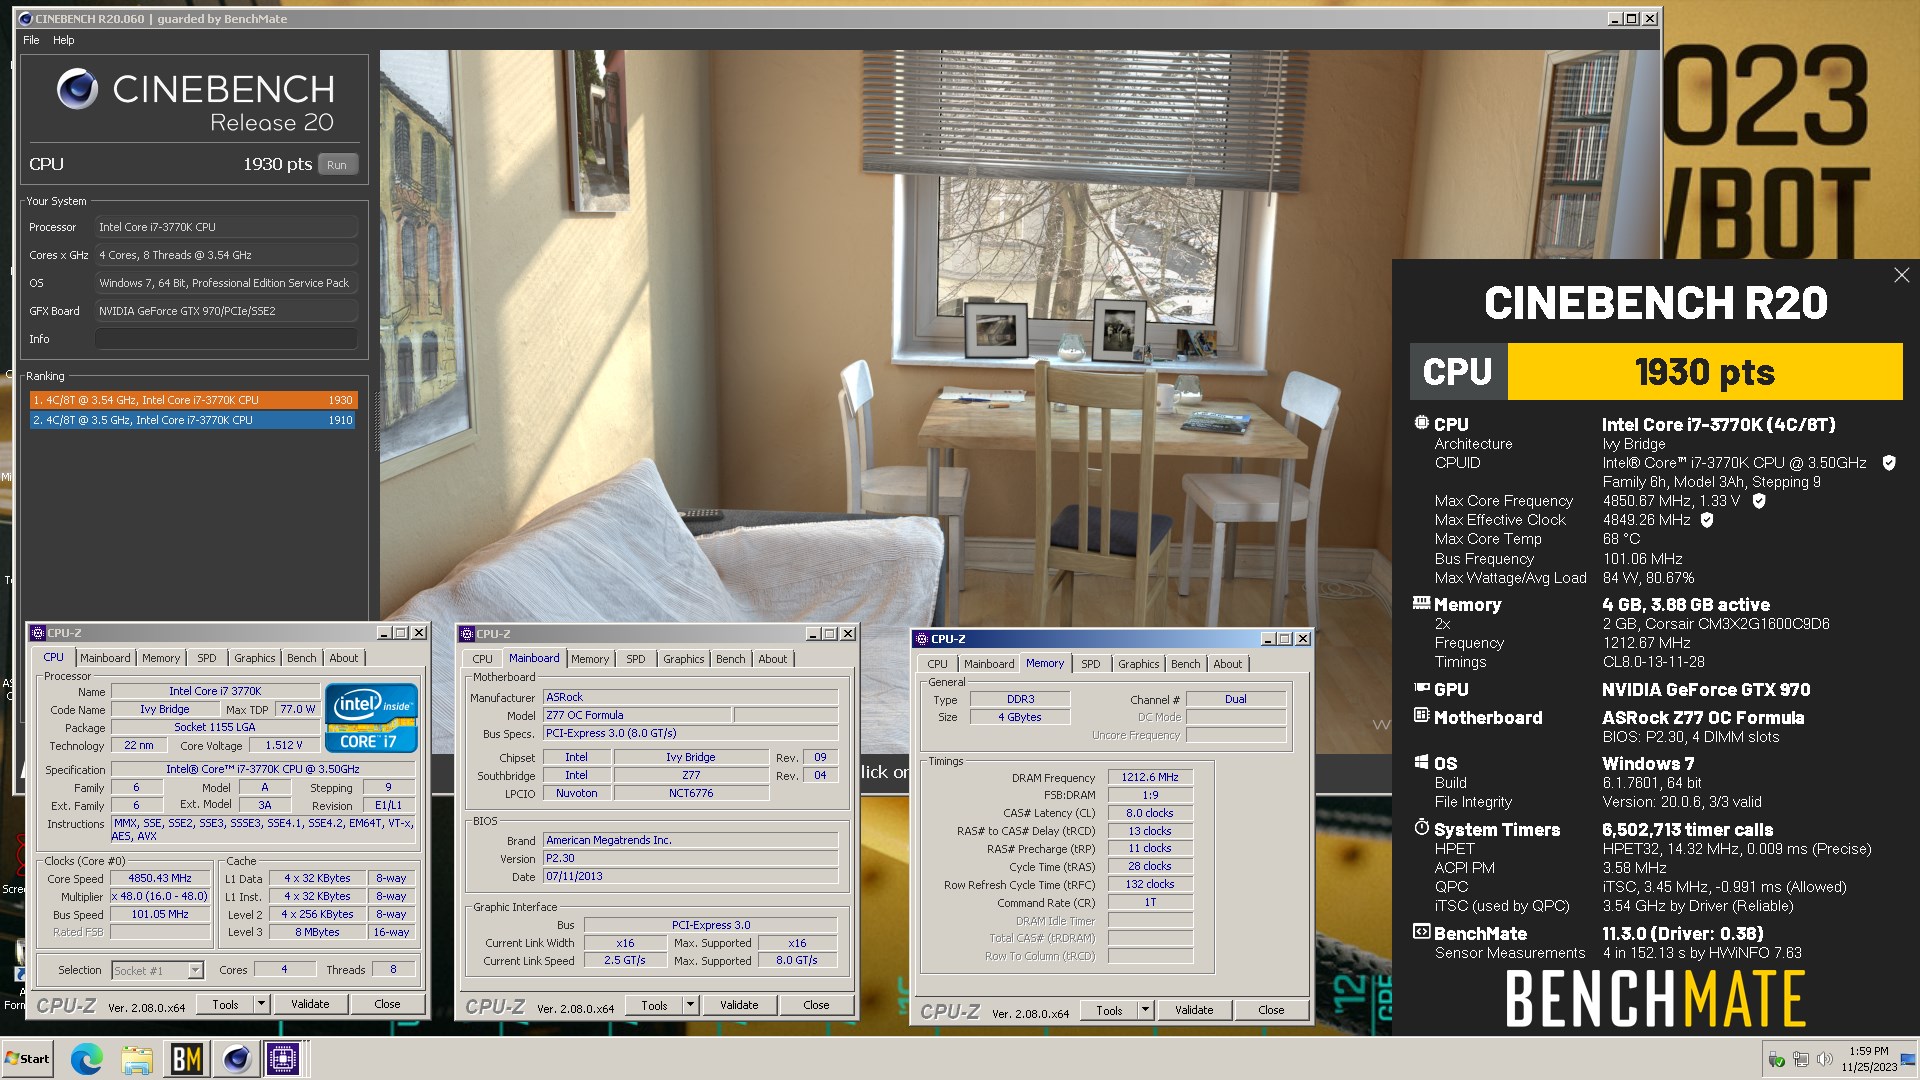Close the BenchMate results panel with X icon

click(x=1901, y=275)
